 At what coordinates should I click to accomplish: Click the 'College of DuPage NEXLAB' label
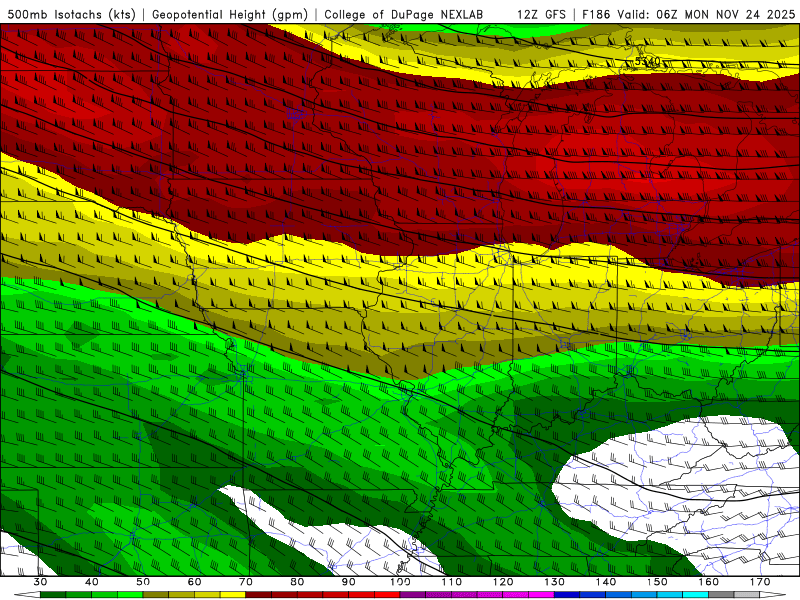(x=403, y=15)
